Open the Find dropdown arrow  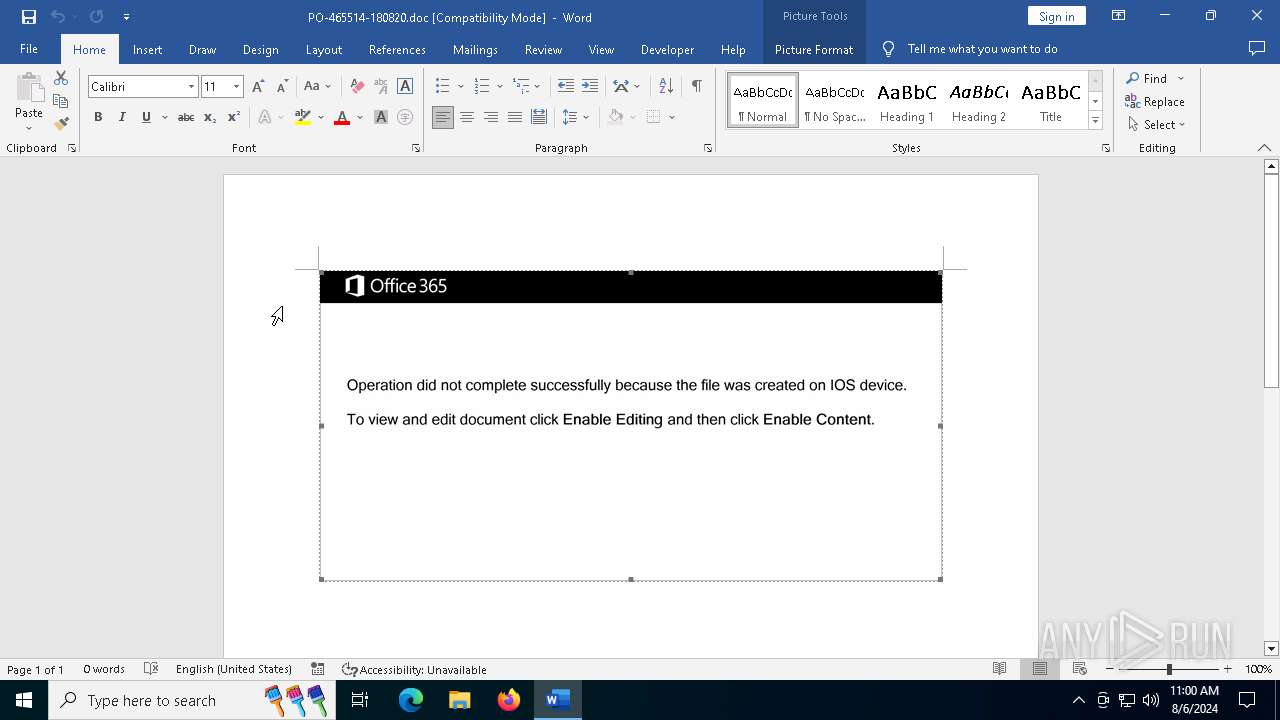tap(1181, 79)
